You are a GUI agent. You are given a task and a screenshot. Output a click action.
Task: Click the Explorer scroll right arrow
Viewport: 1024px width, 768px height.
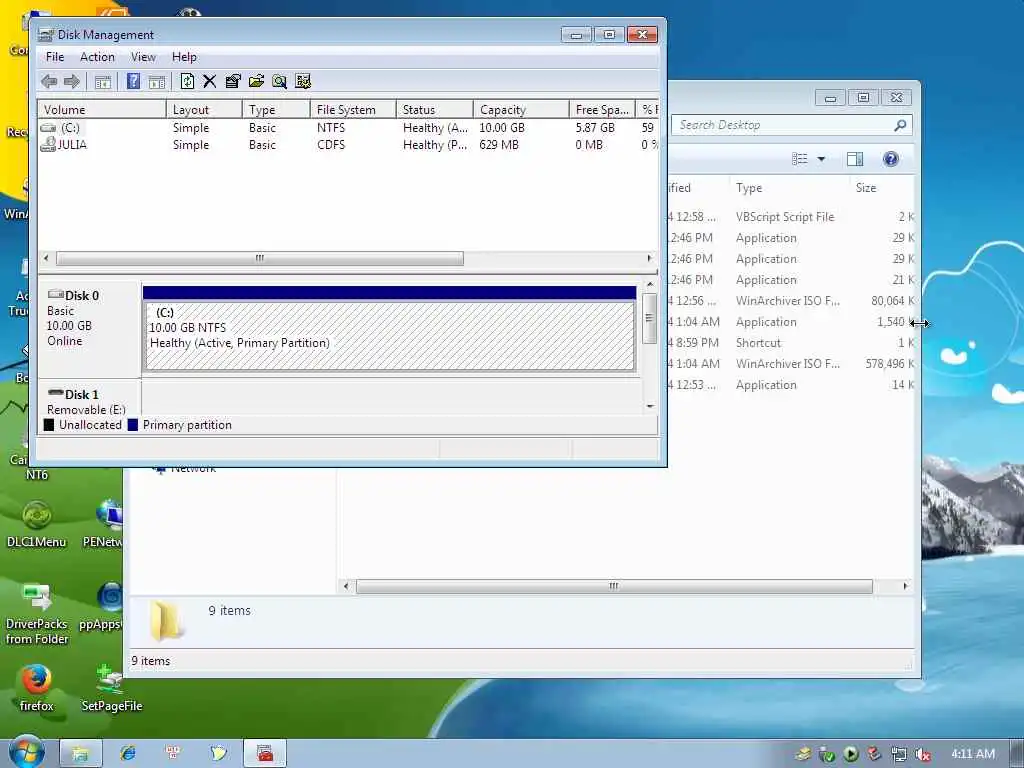click(905, 586)
